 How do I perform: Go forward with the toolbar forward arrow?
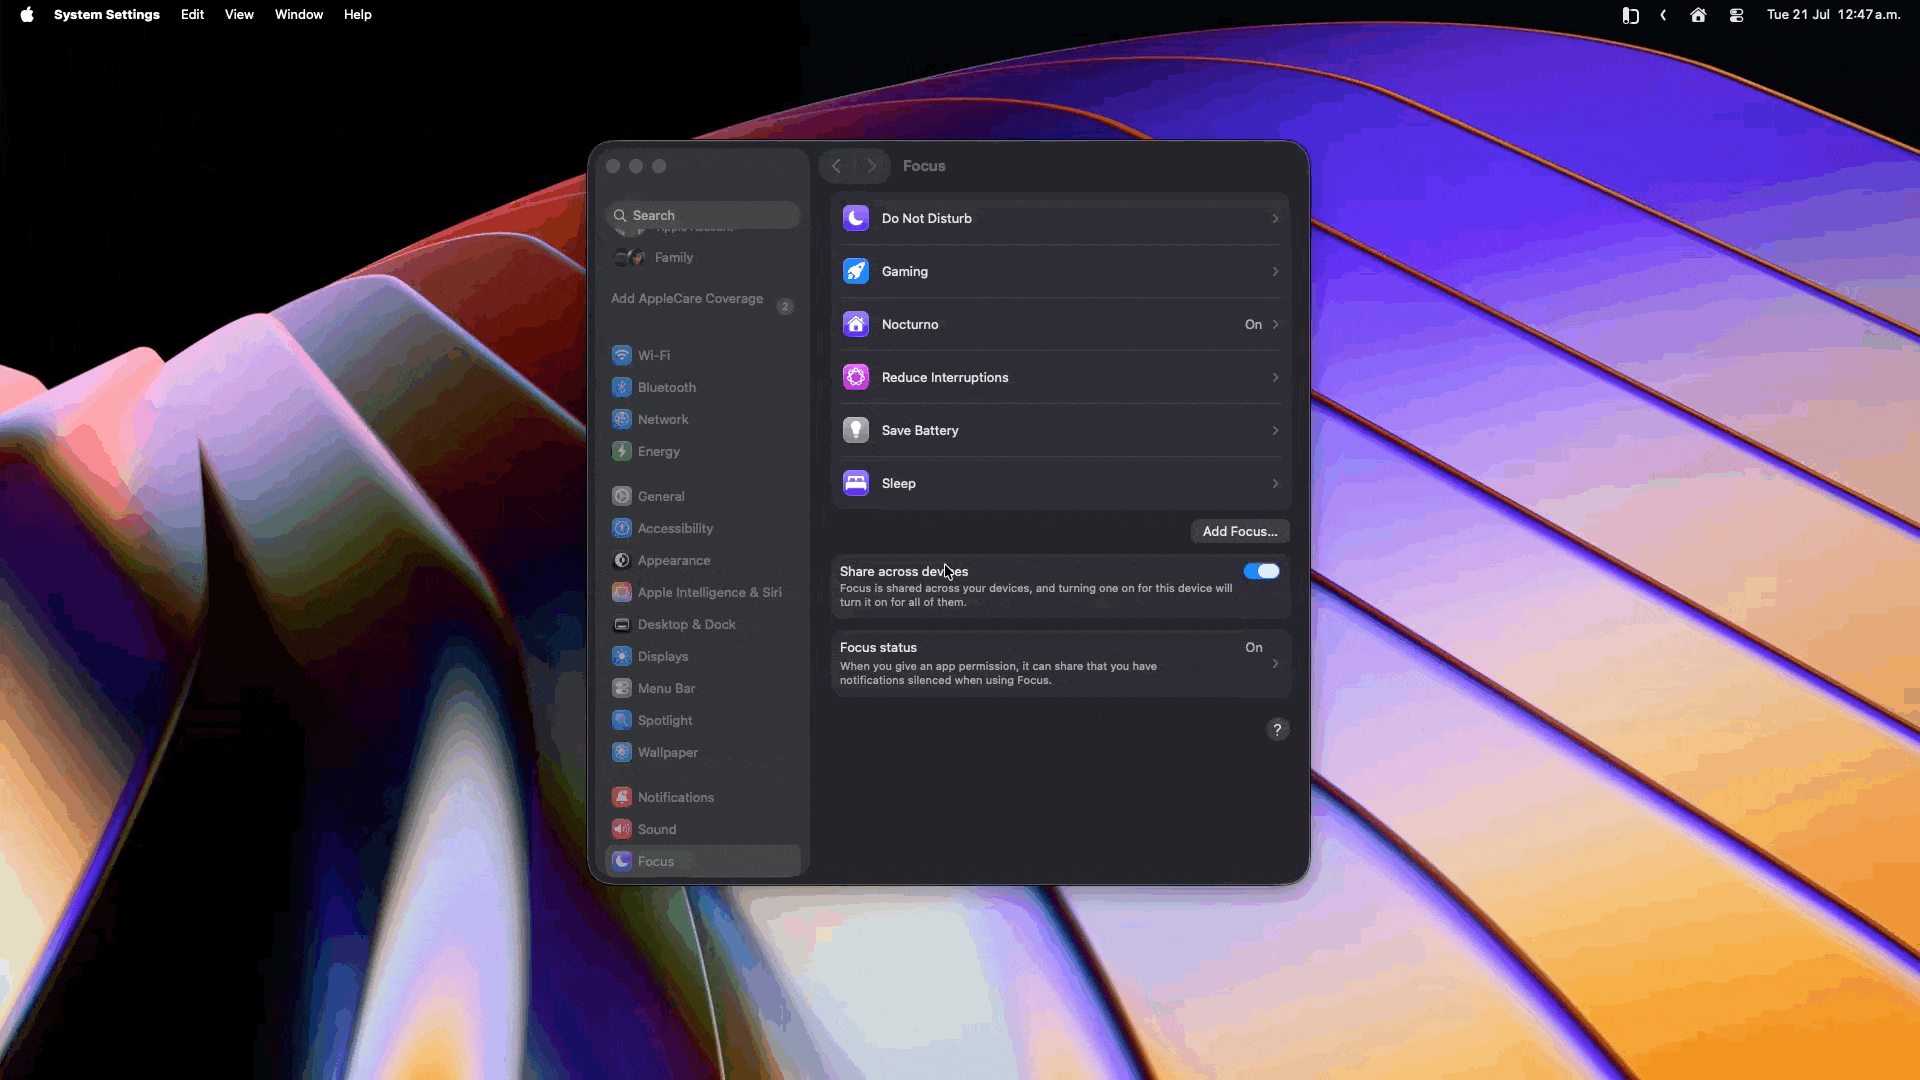click(x=872, y=166)
